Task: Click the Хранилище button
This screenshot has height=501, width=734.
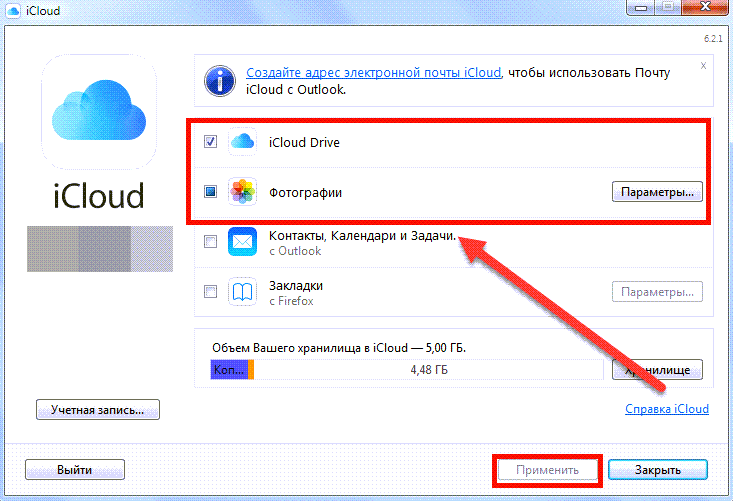Action: 657,369
